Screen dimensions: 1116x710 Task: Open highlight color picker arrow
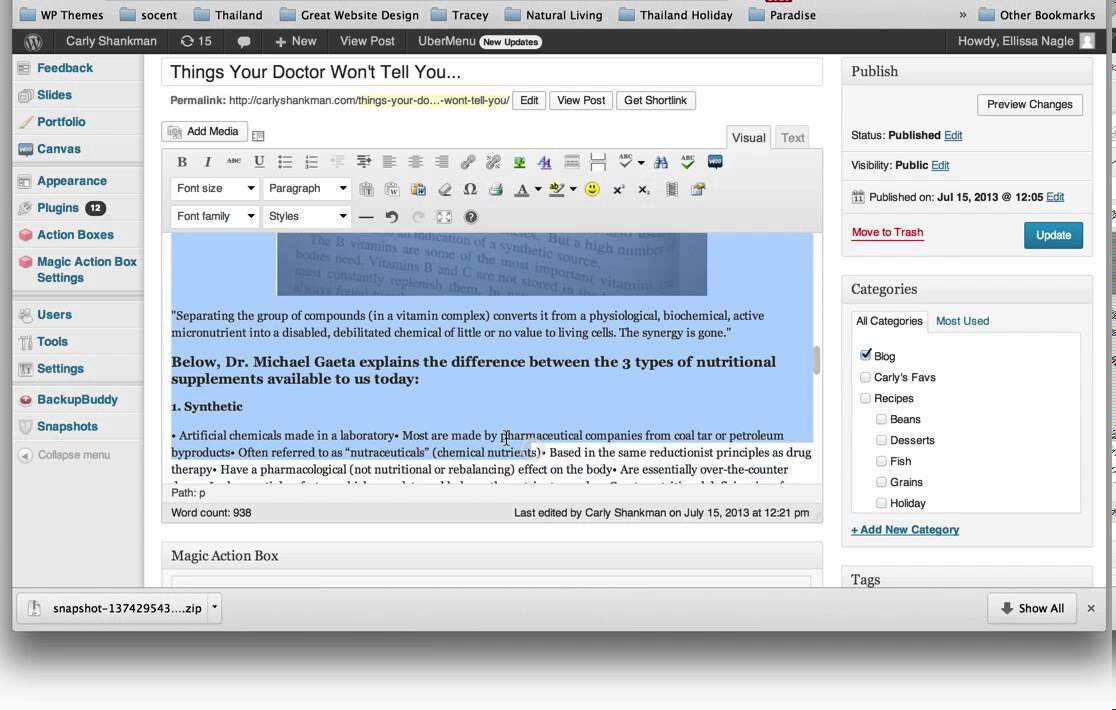[573, 189]
